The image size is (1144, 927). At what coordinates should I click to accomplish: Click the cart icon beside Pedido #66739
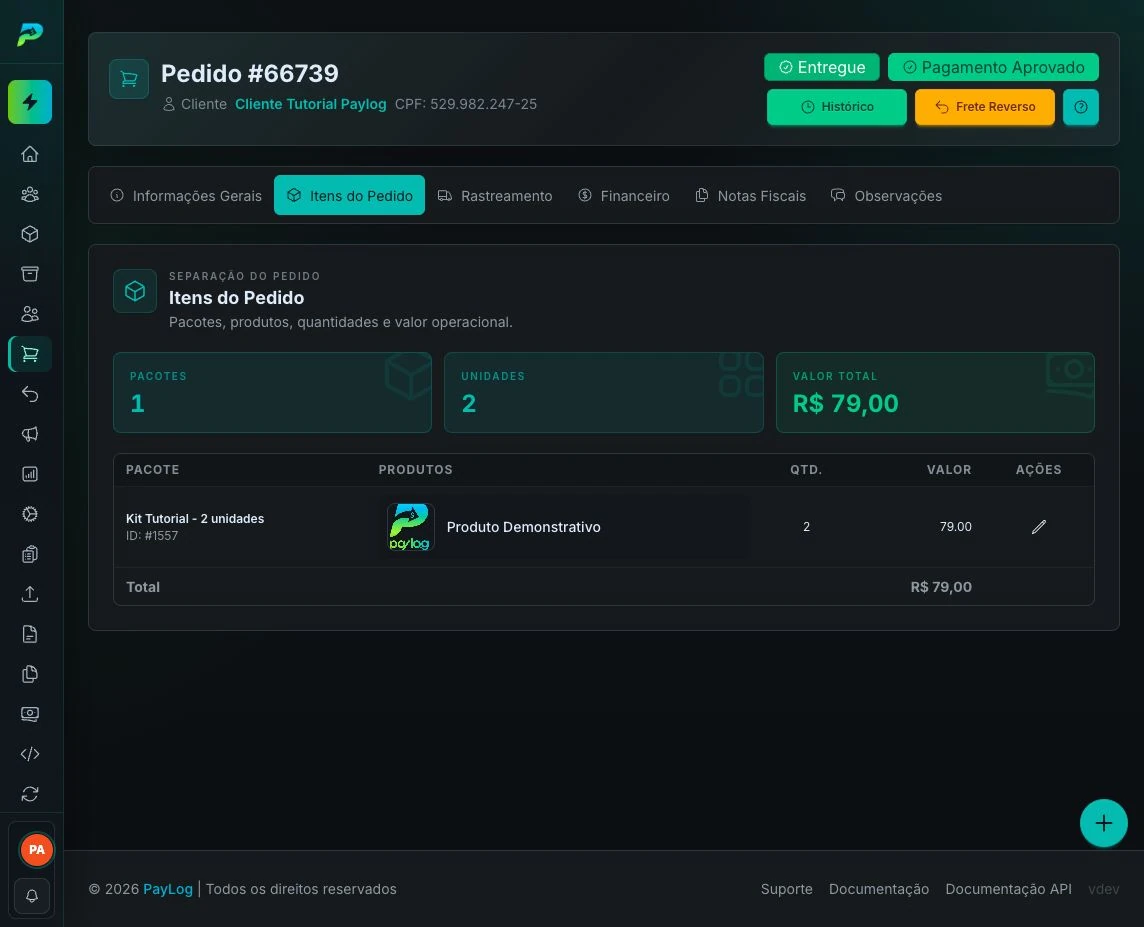129,79
